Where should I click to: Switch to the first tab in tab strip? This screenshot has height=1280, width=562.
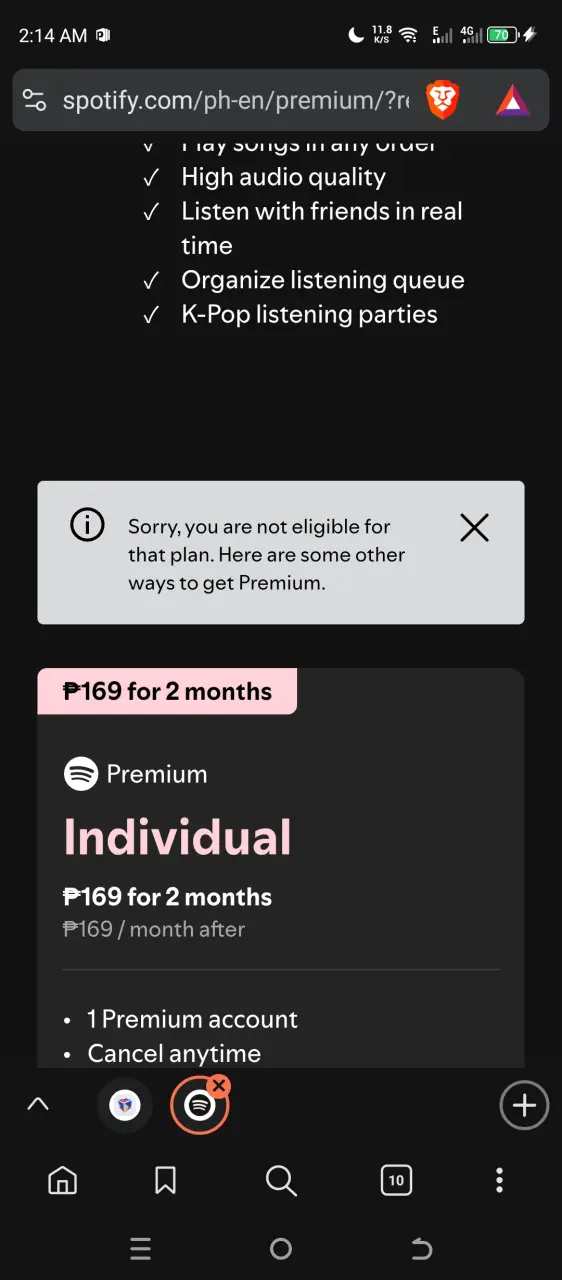[x=125, y=1106]
